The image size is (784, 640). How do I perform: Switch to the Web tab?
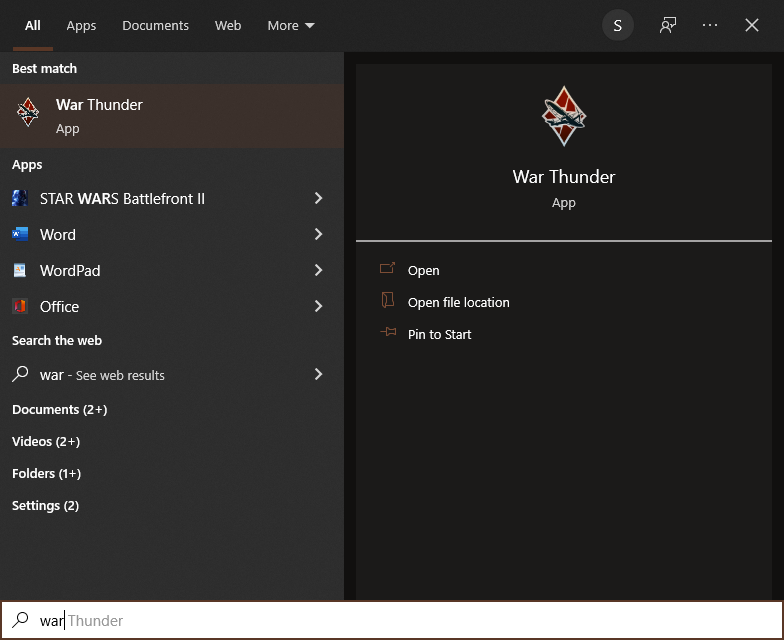click(x=228, y=26)
